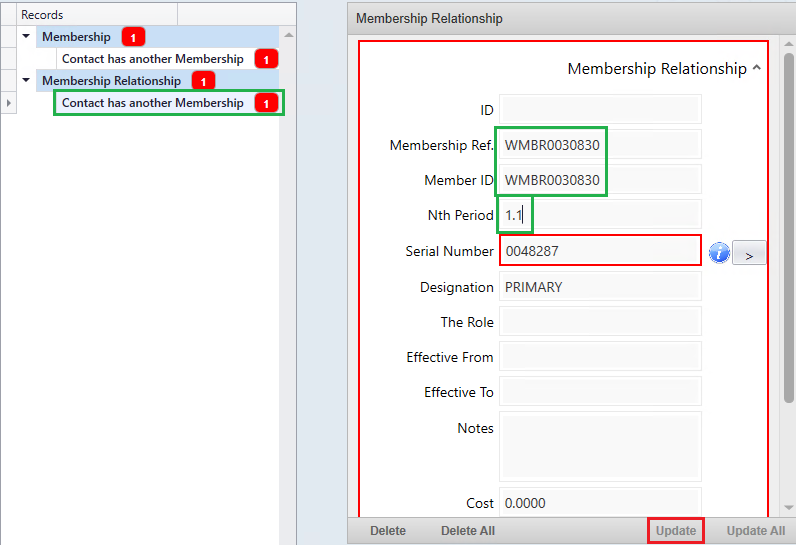Click the Effective From field
Screen dimensions: 796x545
600,357
